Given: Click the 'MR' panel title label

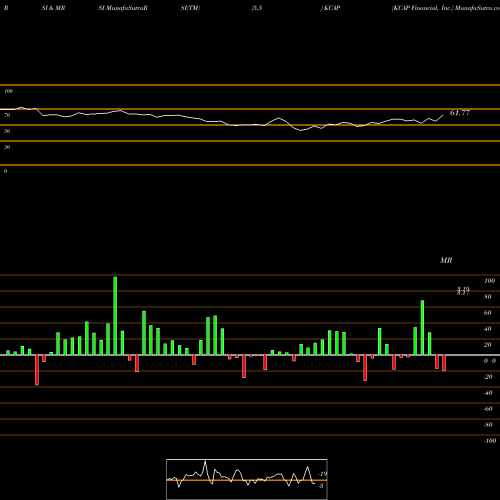Looking at the screenshot, I should pos(446,260).
